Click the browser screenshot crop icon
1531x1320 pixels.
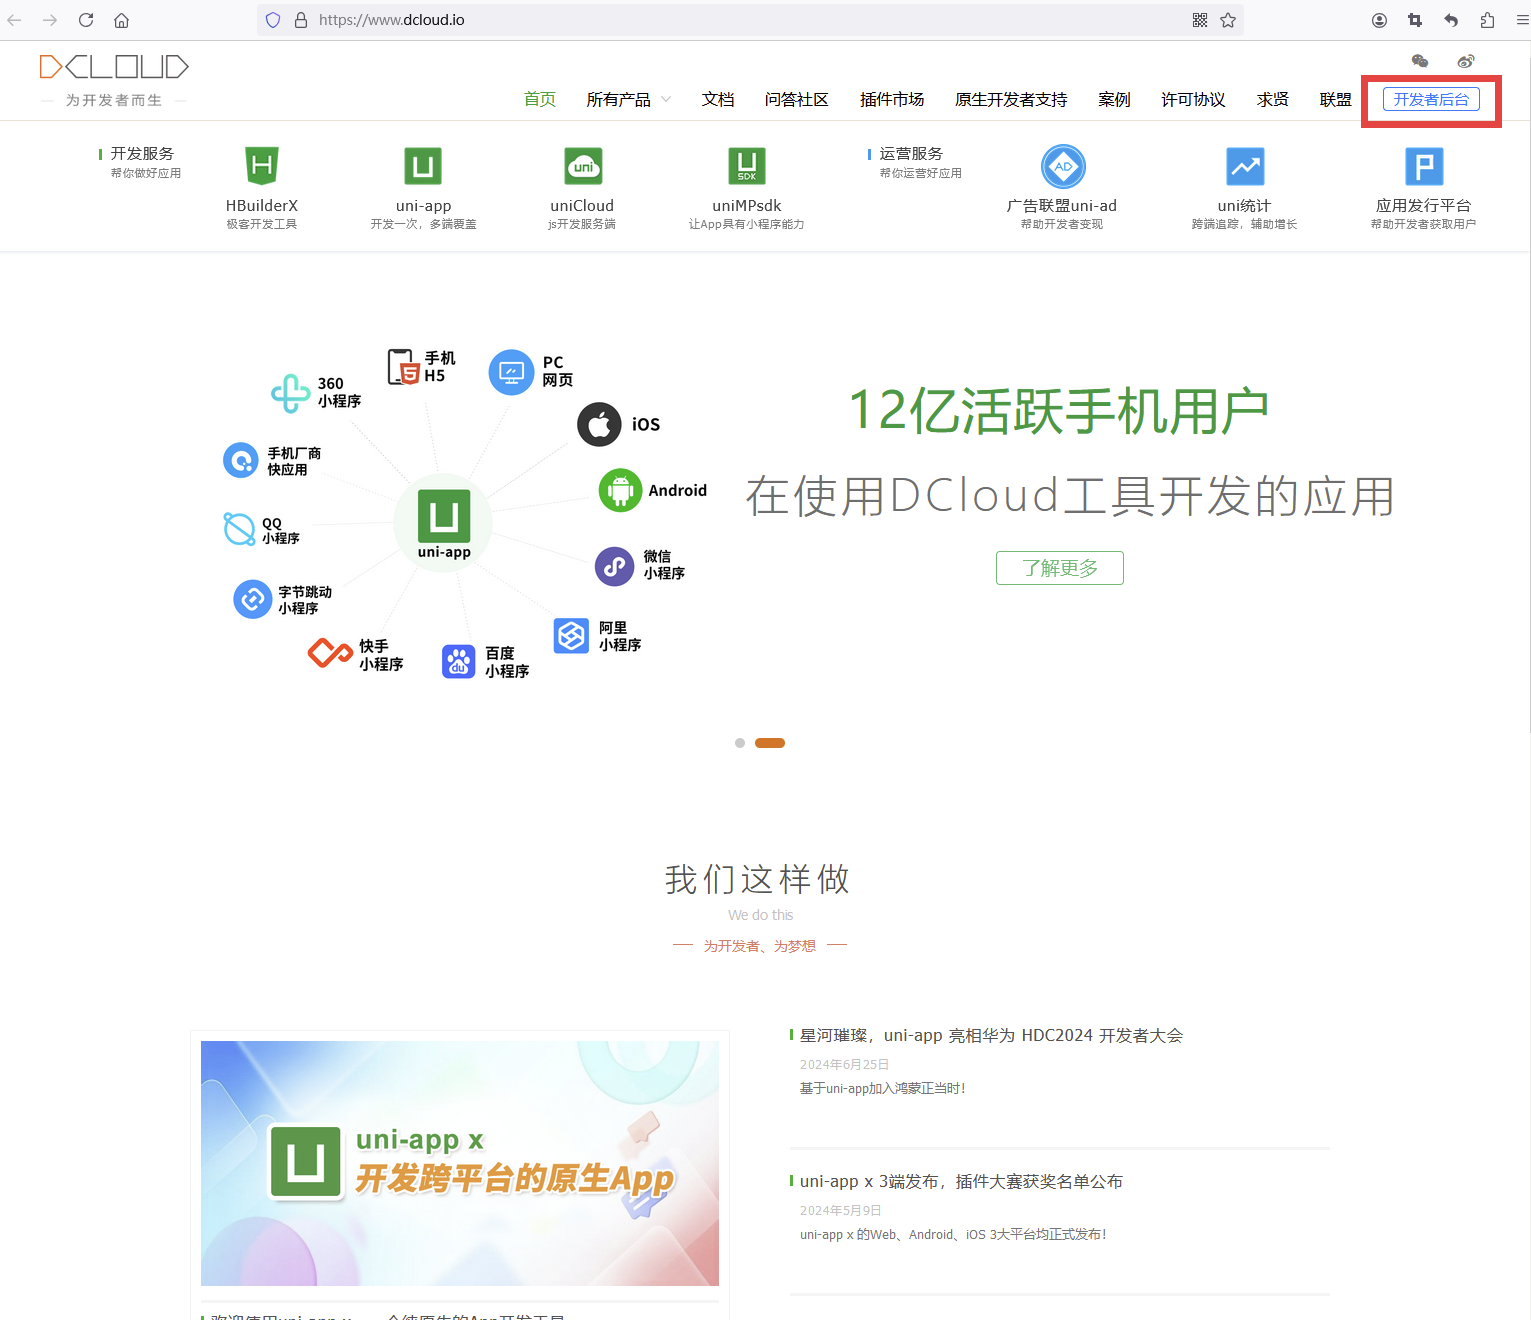click(x=1415, y=20)
